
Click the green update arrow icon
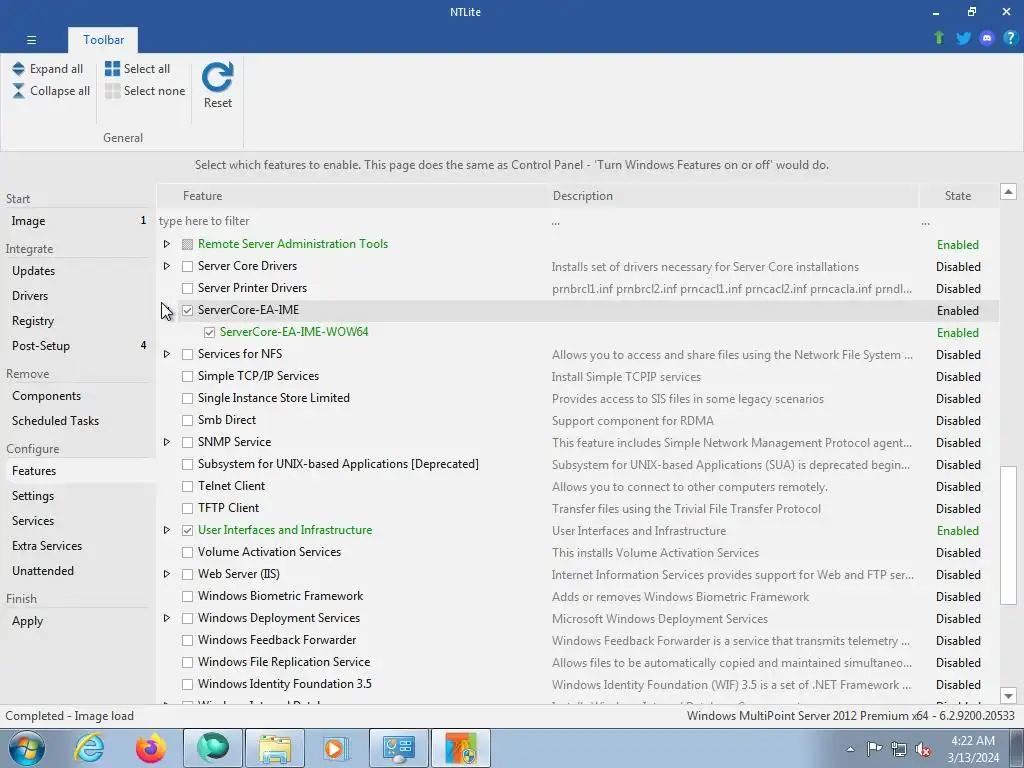click(939, 38)
